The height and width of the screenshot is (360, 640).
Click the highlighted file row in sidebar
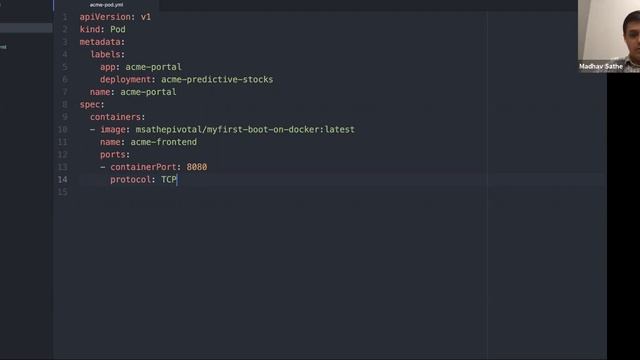(x=26, y=28)
